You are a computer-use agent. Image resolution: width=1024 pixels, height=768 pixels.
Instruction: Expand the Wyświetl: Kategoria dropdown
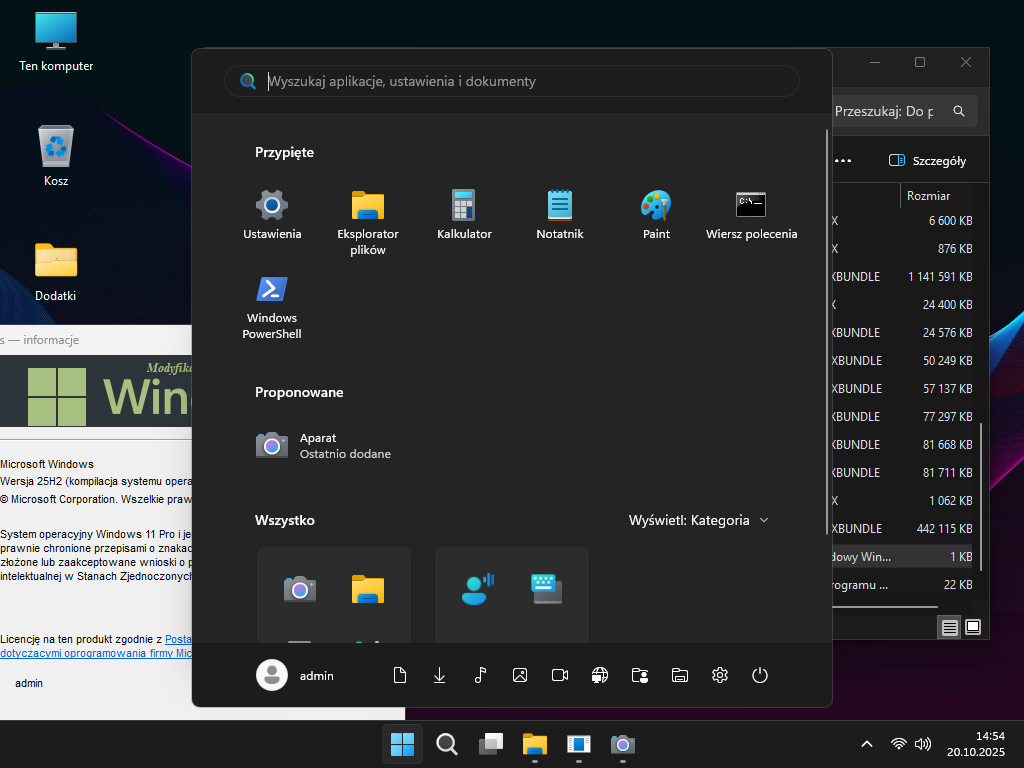[x=699, y=520]
